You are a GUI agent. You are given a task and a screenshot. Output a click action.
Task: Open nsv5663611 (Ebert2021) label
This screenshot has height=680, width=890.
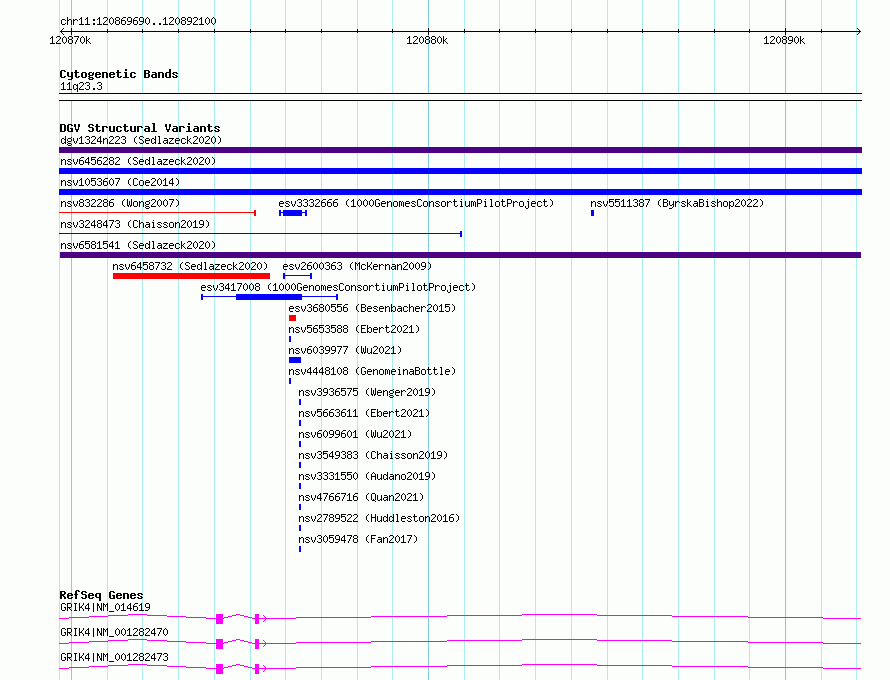click(x=364, y=413)
